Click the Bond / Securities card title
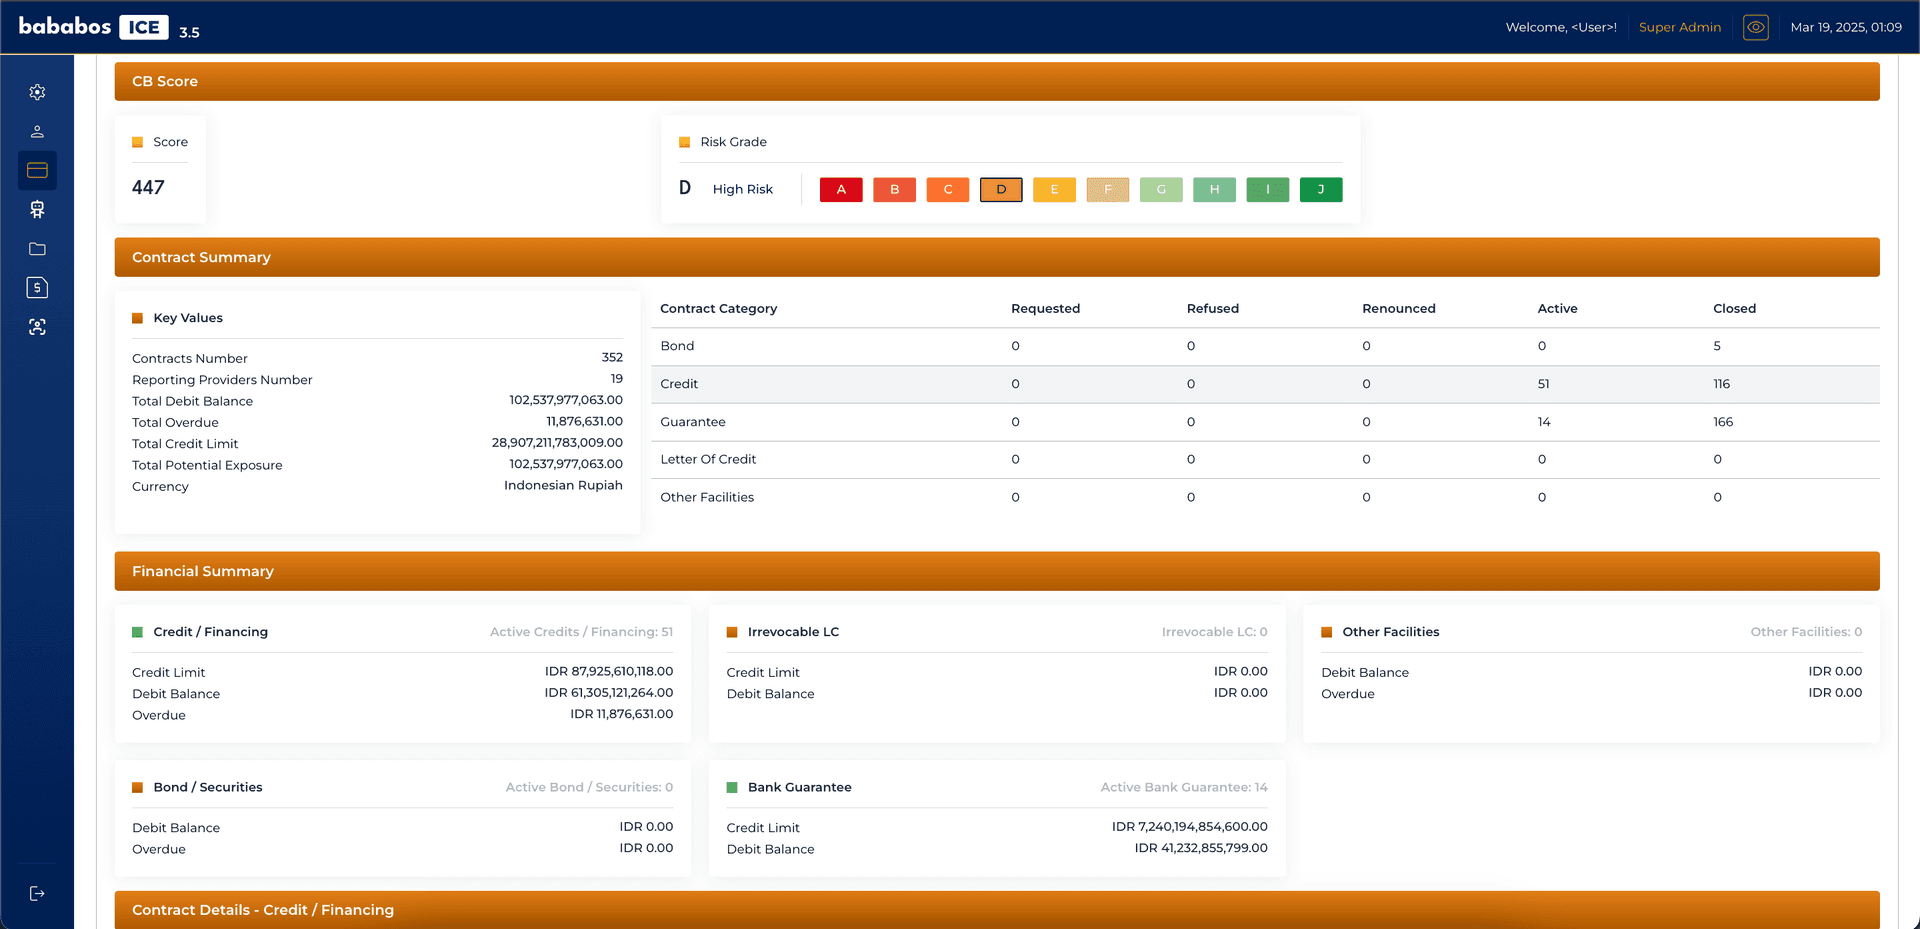The height and width of the screenshot is (929, 1920). pyautogui.click(x=207, y=787)
